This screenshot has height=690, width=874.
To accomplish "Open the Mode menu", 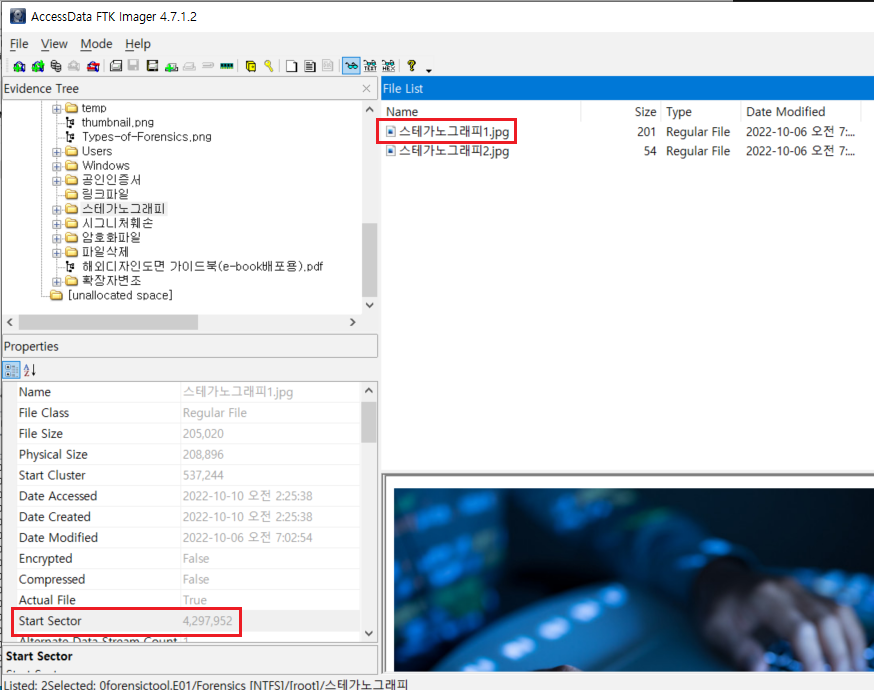I will coord(96,44).
